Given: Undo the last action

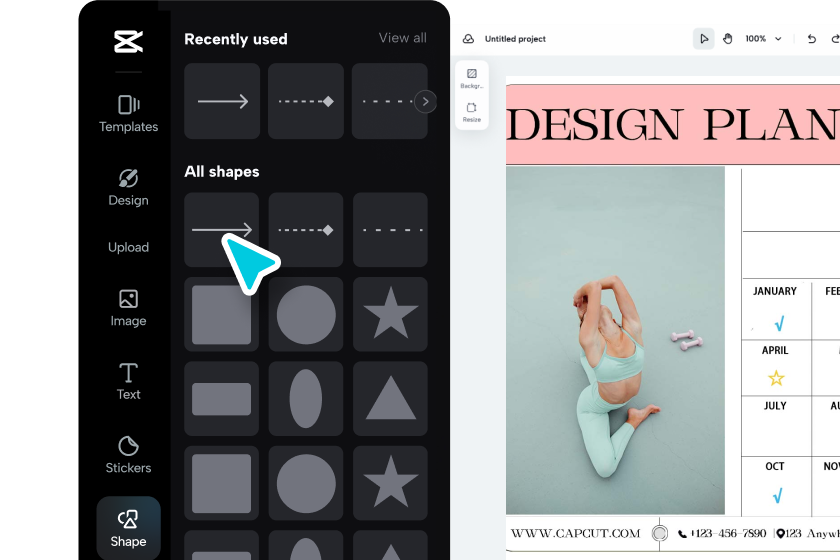Looking at the screenshot, I should pyautogui.click(x=812, y=39).
